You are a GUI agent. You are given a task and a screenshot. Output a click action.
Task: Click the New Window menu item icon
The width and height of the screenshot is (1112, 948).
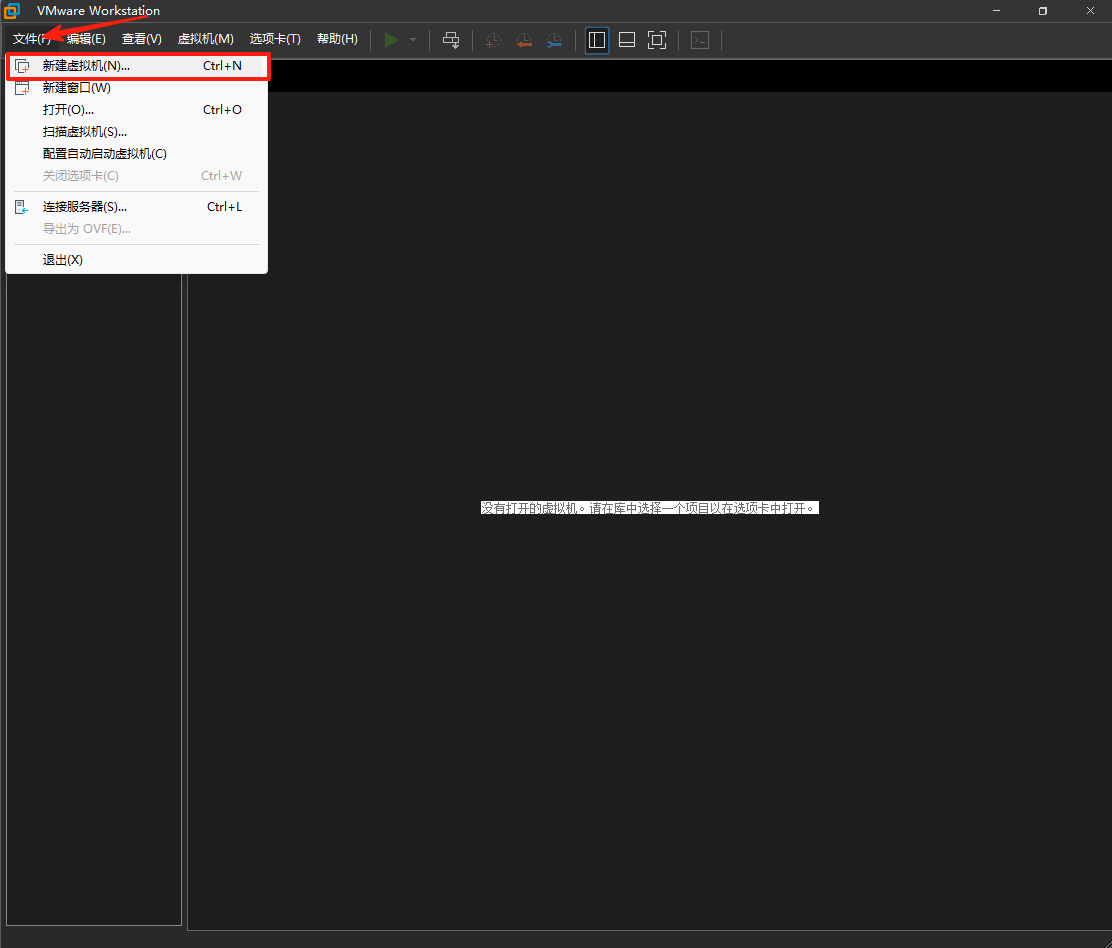click(22, 88)
